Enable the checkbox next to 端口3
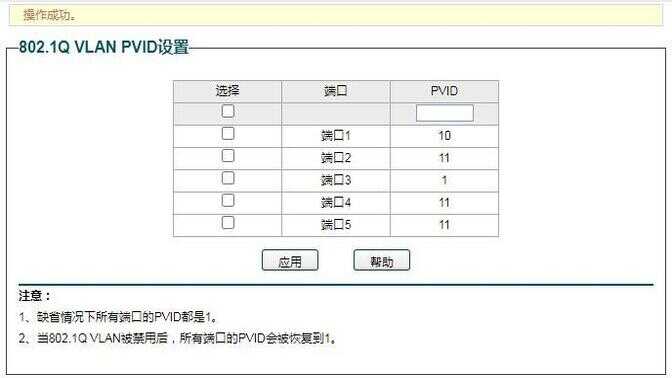The image size is (672, 378). click(x=228, y=178)
